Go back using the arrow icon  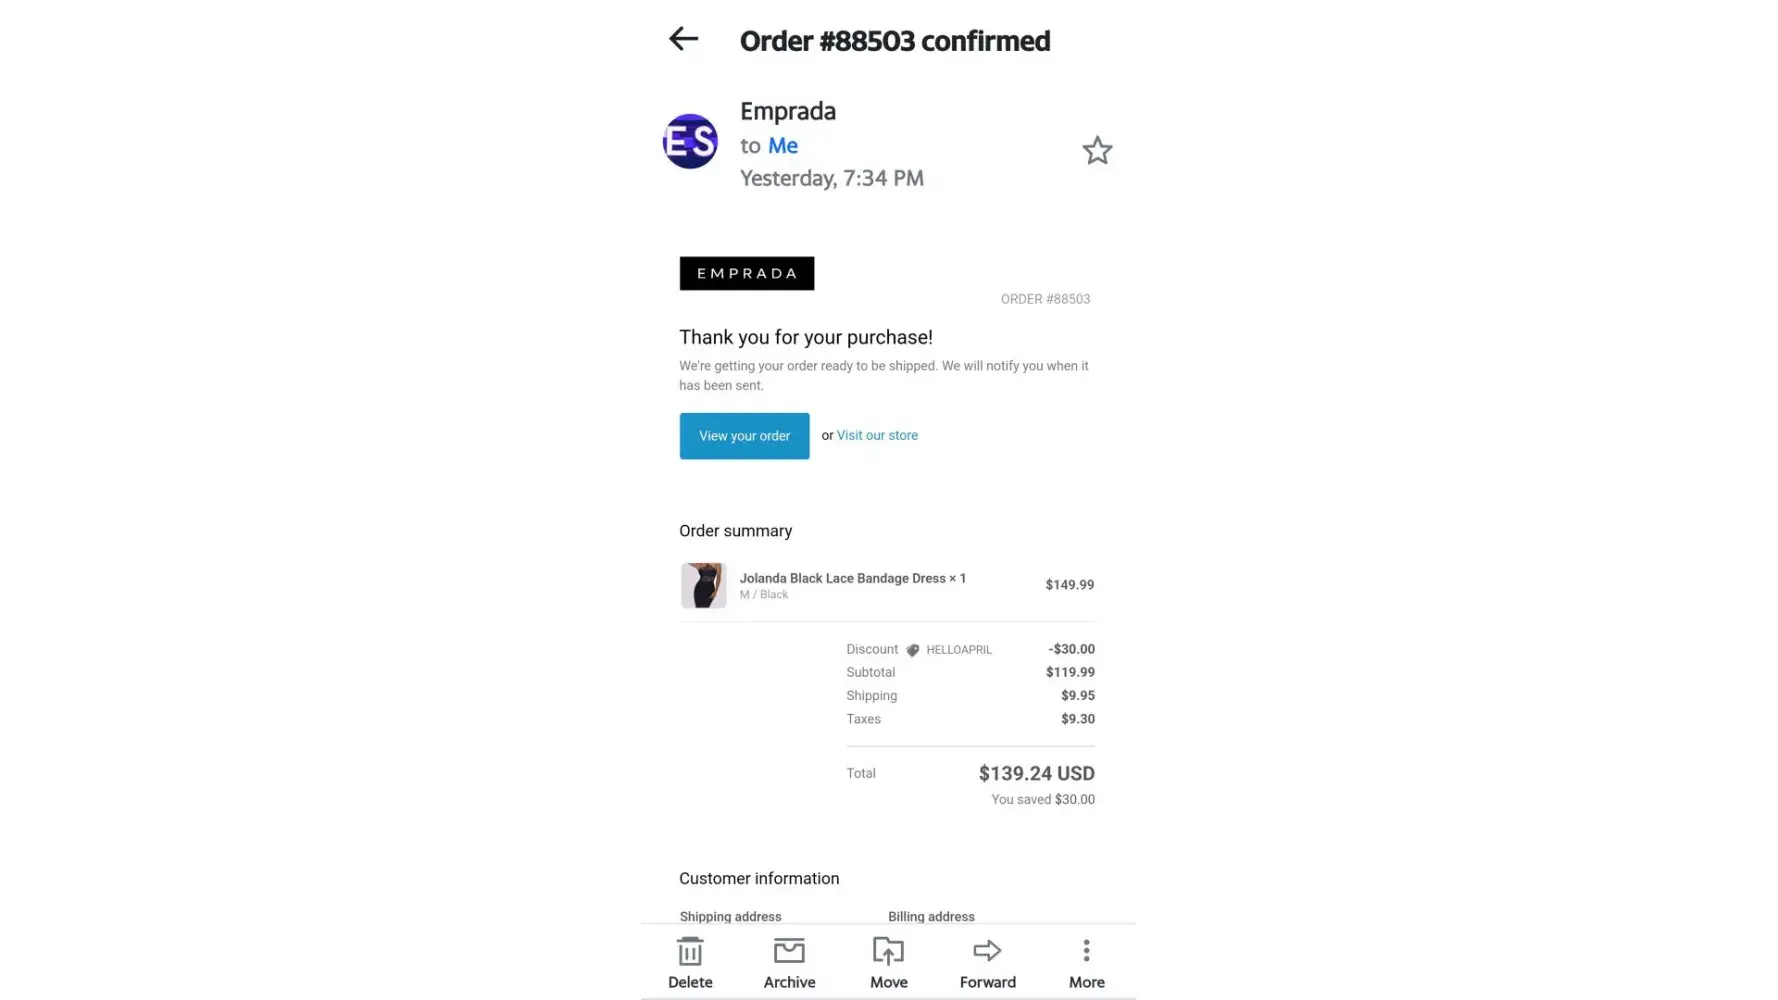coord(683,39)
